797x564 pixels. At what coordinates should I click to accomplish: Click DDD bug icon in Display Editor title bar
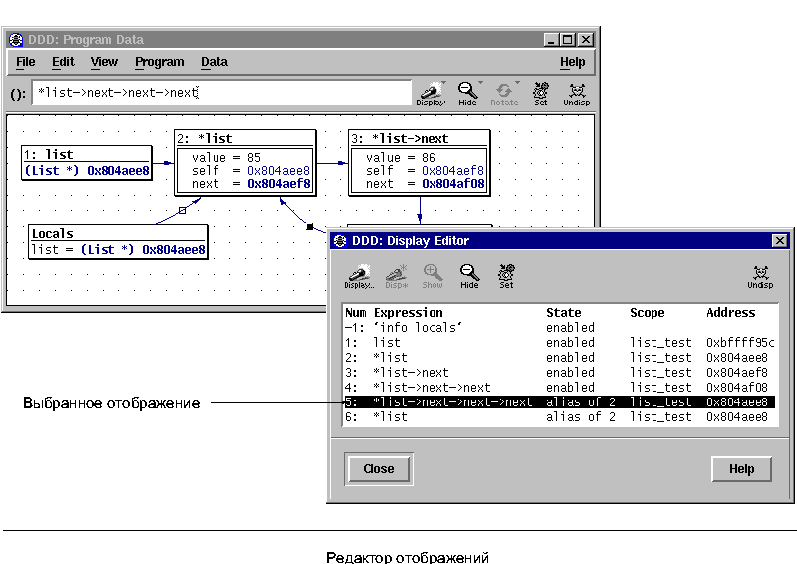[340, 240]
